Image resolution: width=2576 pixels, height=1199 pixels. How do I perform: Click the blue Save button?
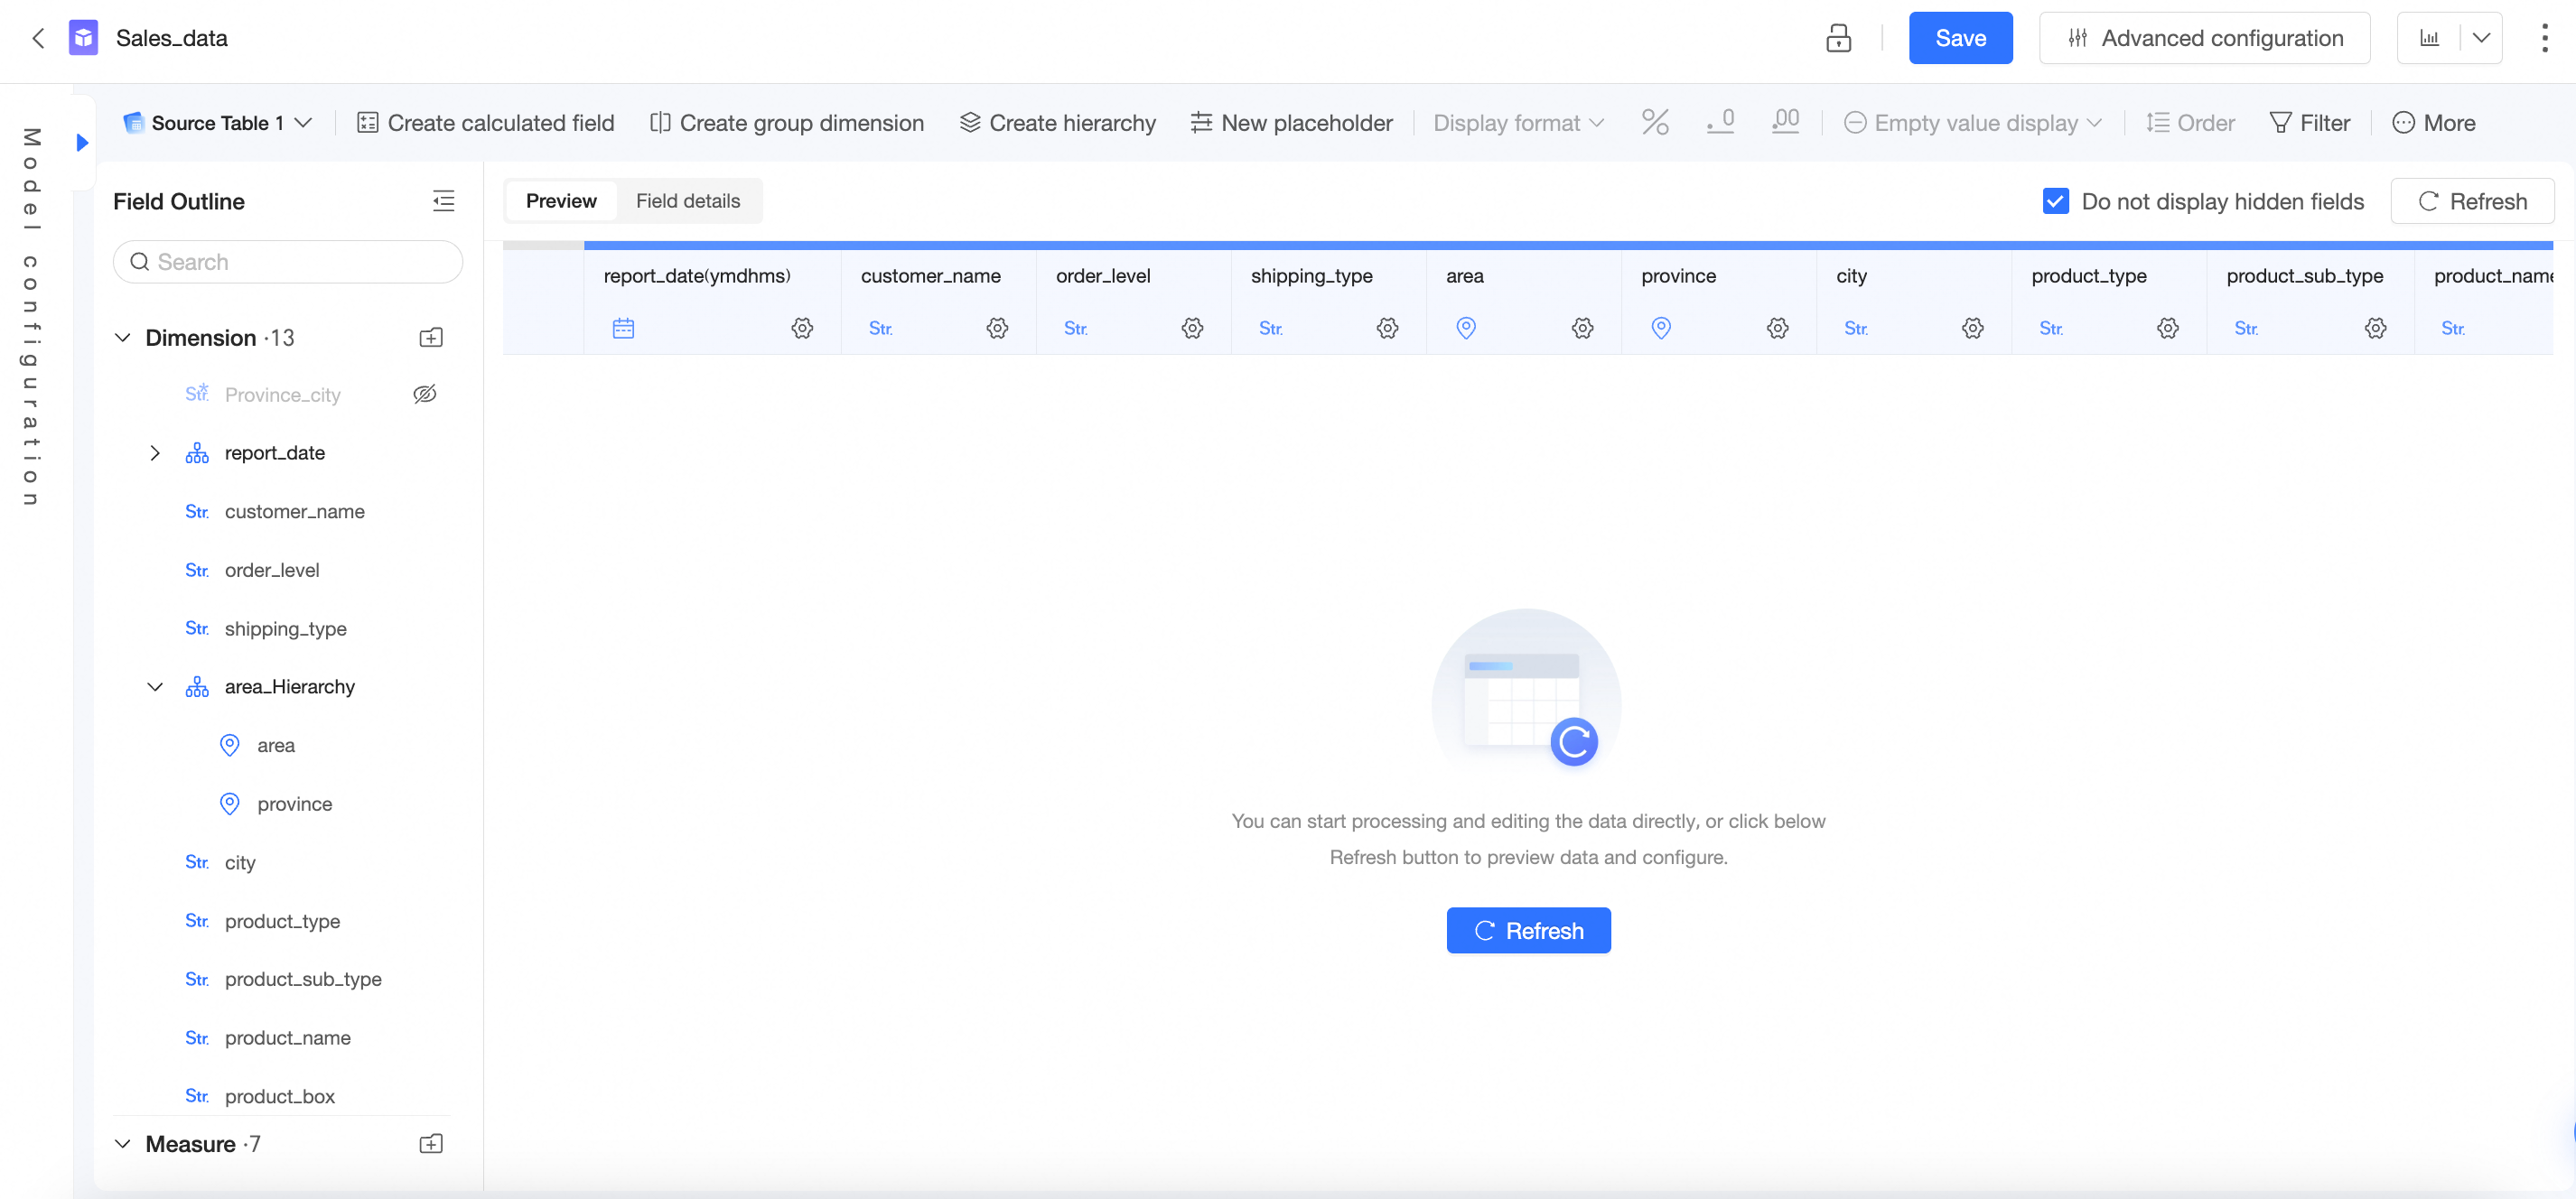coord(1959,38)
